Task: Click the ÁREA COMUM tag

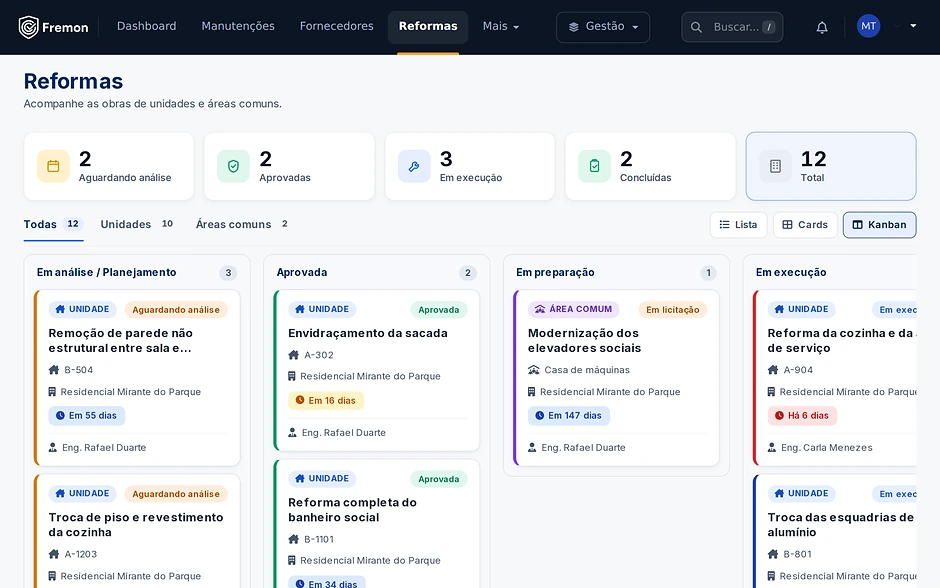Action: point(574,309)
